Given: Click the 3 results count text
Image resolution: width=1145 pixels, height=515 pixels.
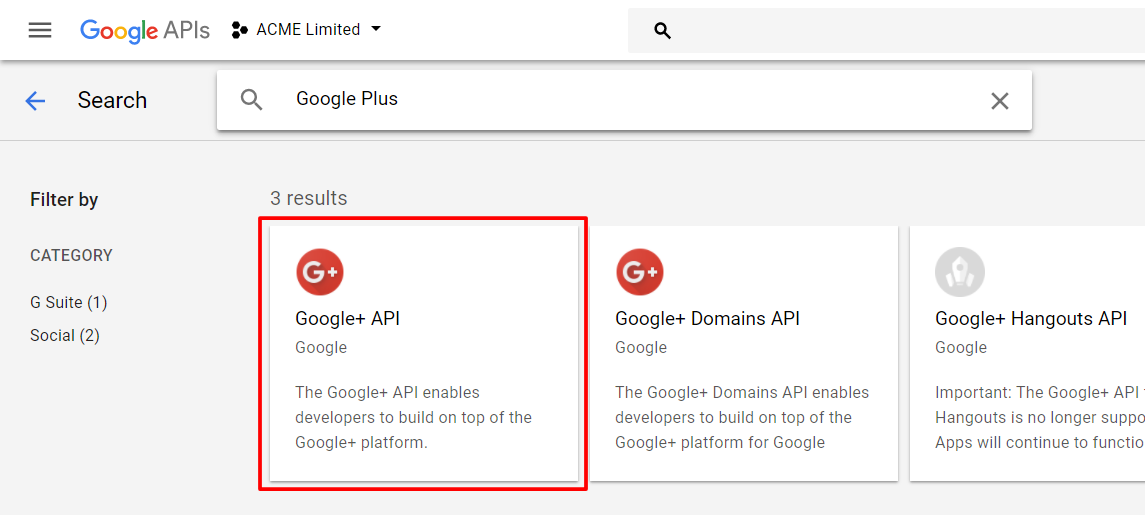Looking at the screenshot, I should [x=309, y=198].
